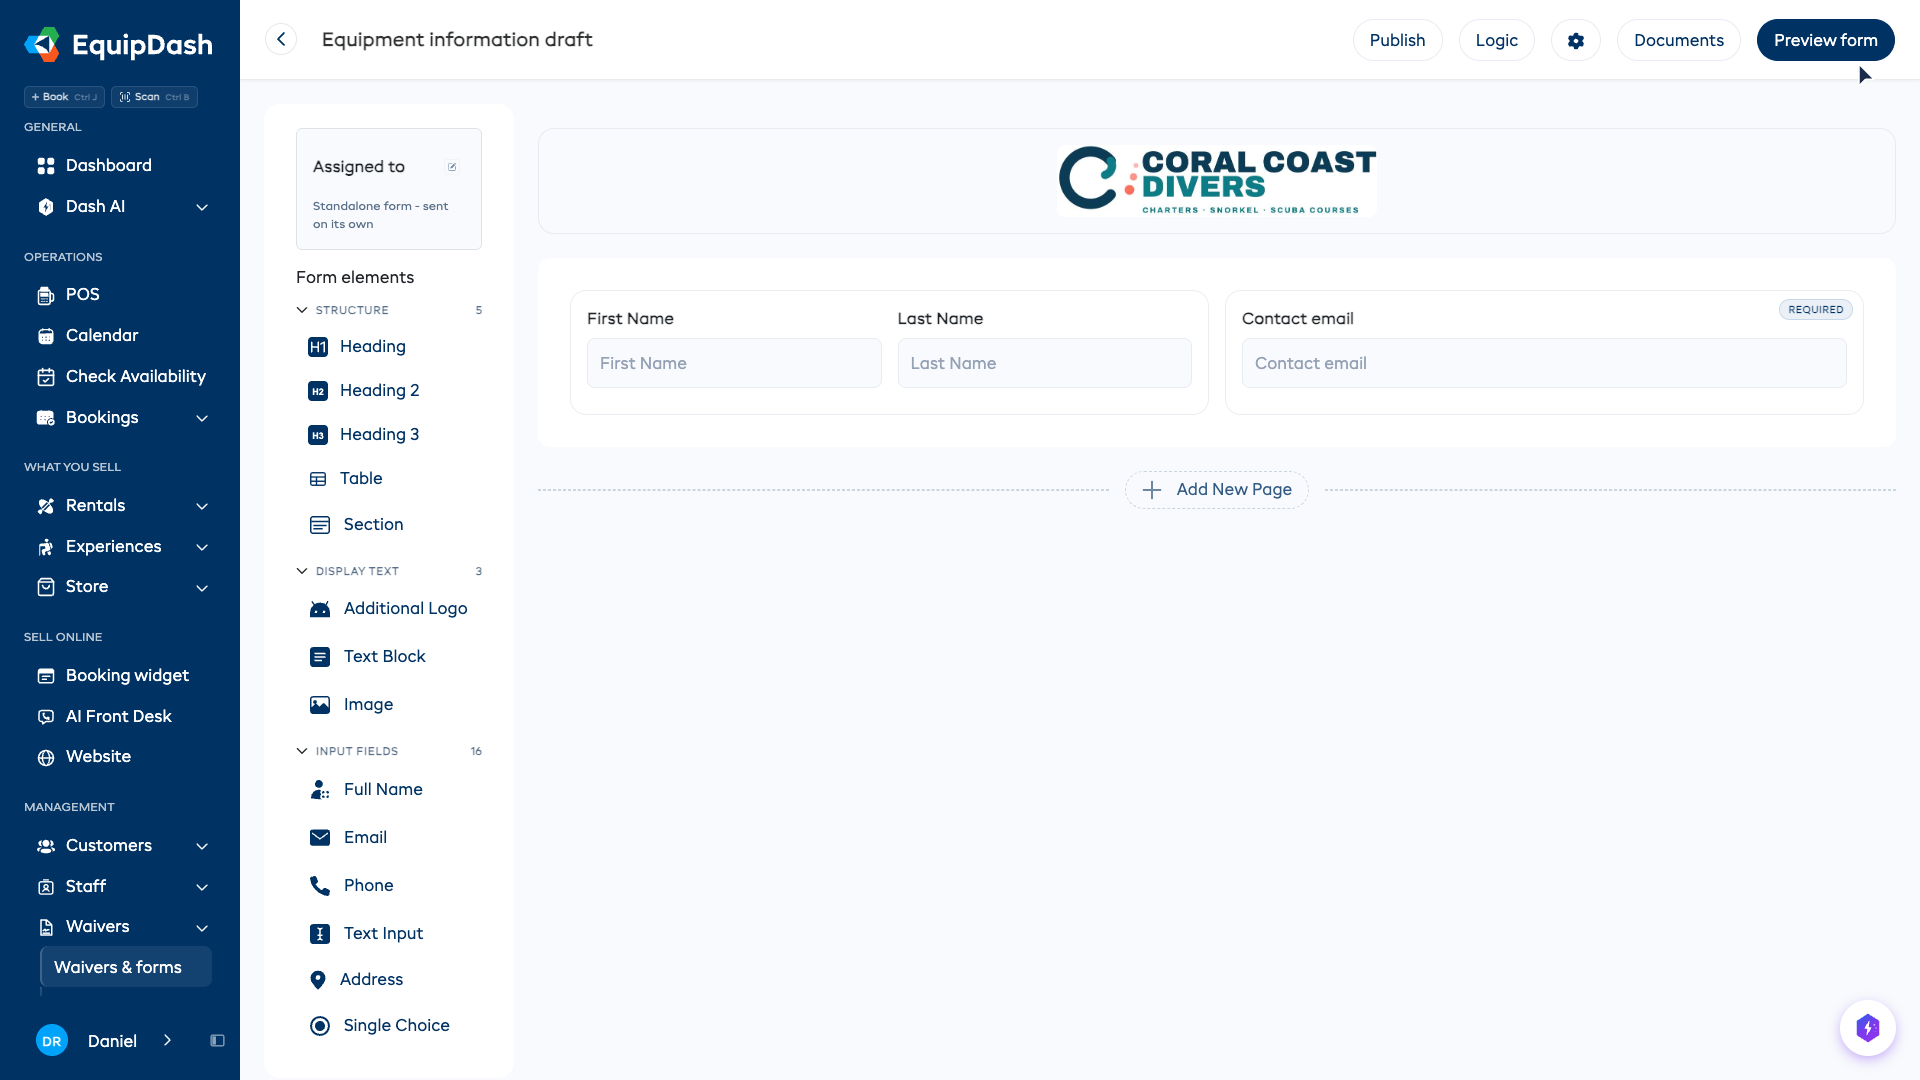Expand the Bookings submenu
The height and width of the screenshot is (1080, 1920).
202,418
